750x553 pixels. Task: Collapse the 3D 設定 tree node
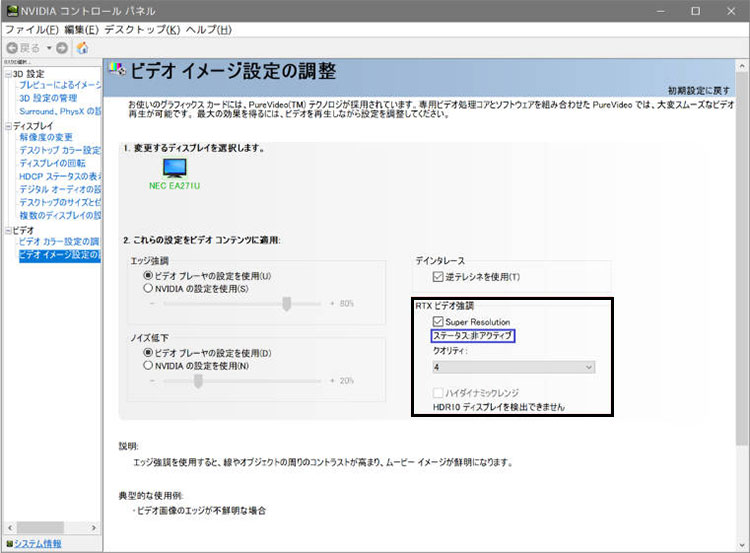point(8,74)
